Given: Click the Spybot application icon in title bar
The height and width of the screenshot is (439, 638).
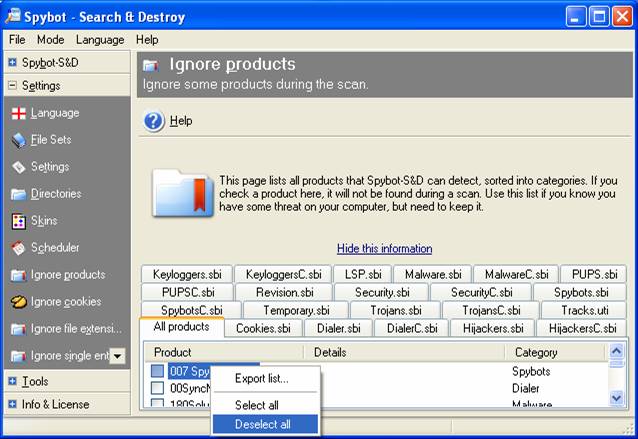Looking at the screenshot, I should point(13,16).
